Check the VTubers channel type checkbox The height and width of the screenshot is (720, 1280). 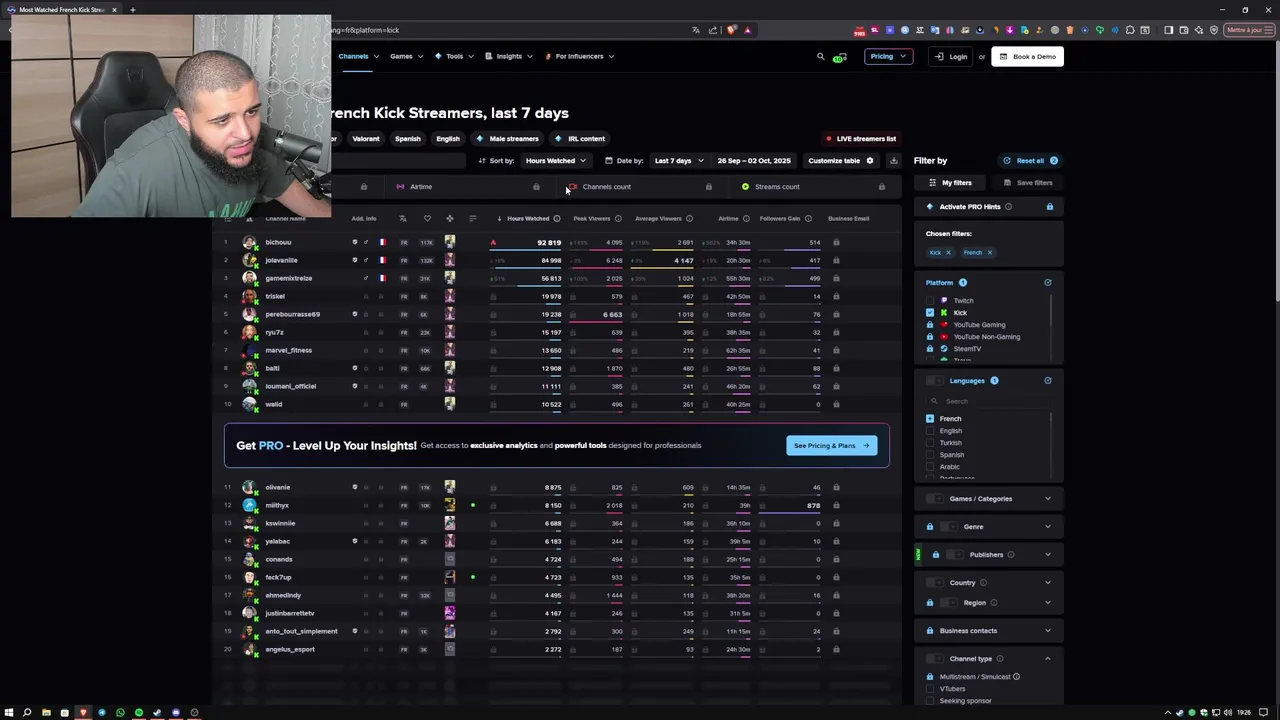click(930, 688)
